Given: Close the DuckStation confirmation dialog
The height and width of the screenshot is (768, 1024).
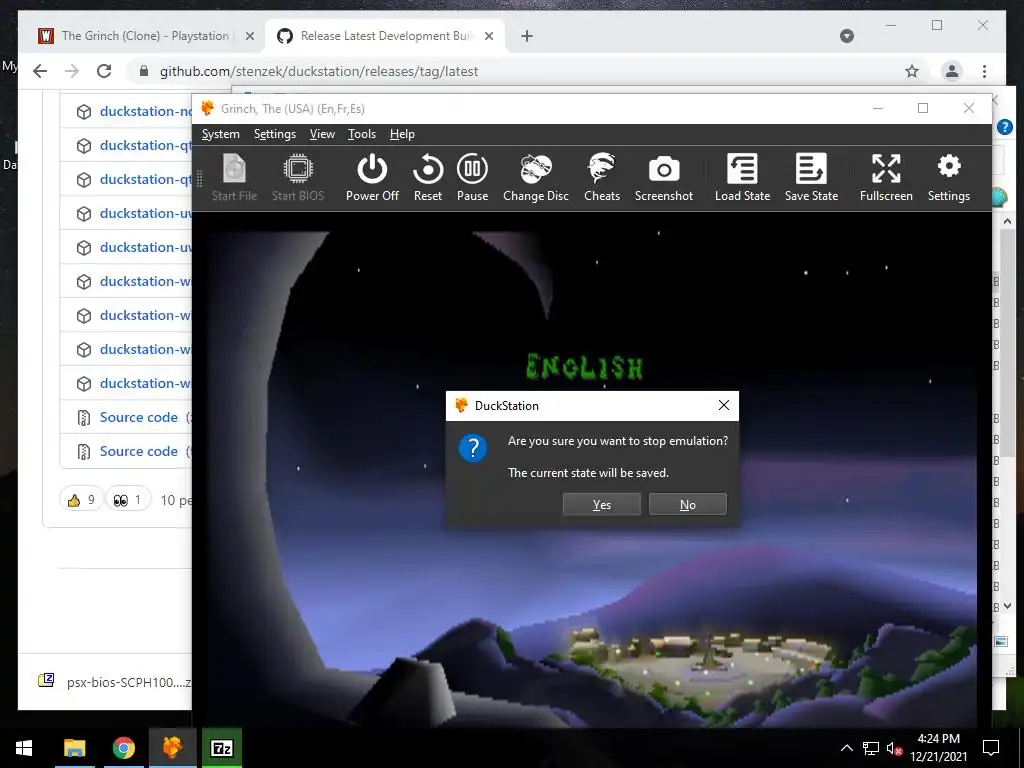Looking at the screenshot, I should (x=724, y=405).
